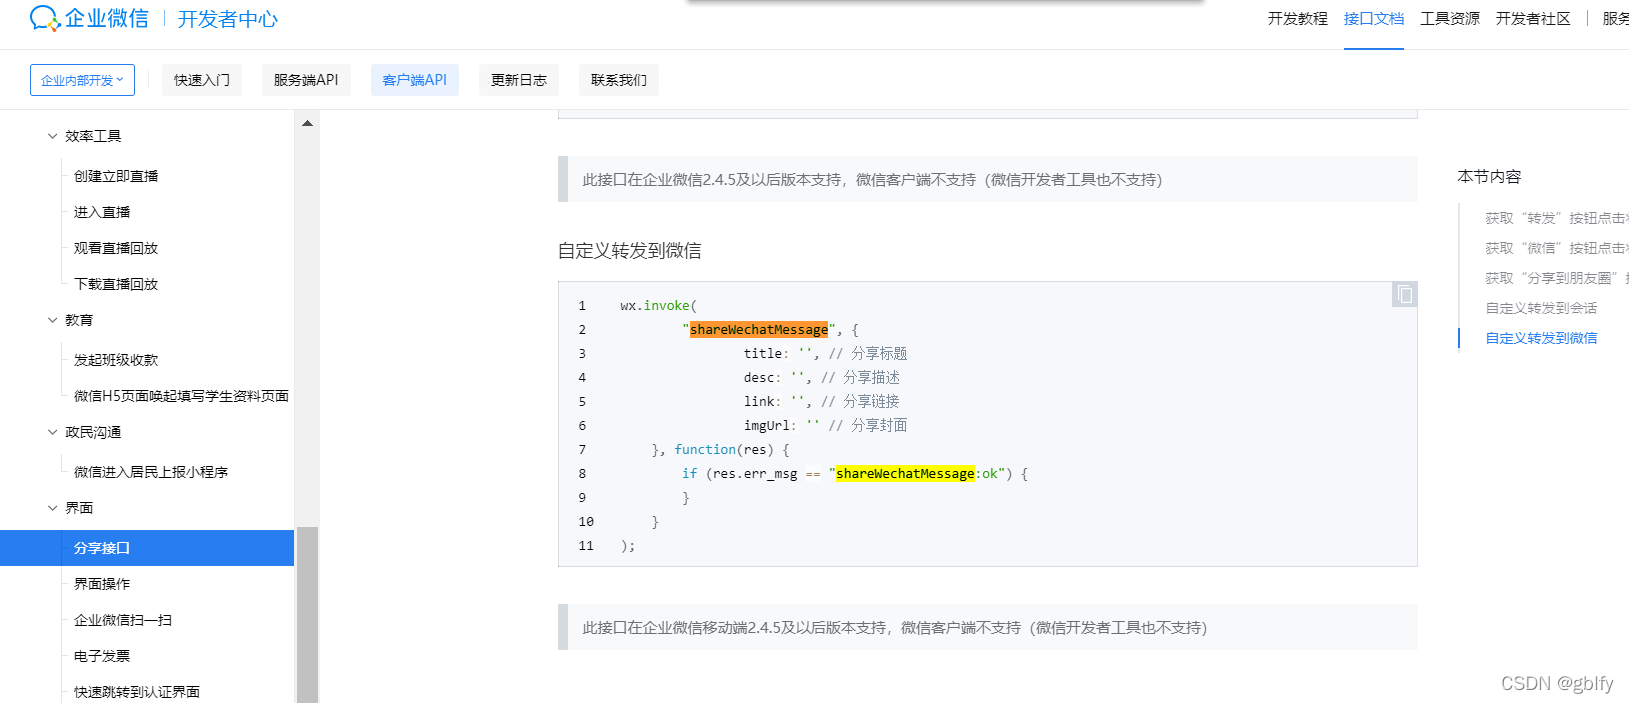Viewport: 1629px width, 703px height.
Task: Click the link: '' code line
Action: tap(821, 402)
